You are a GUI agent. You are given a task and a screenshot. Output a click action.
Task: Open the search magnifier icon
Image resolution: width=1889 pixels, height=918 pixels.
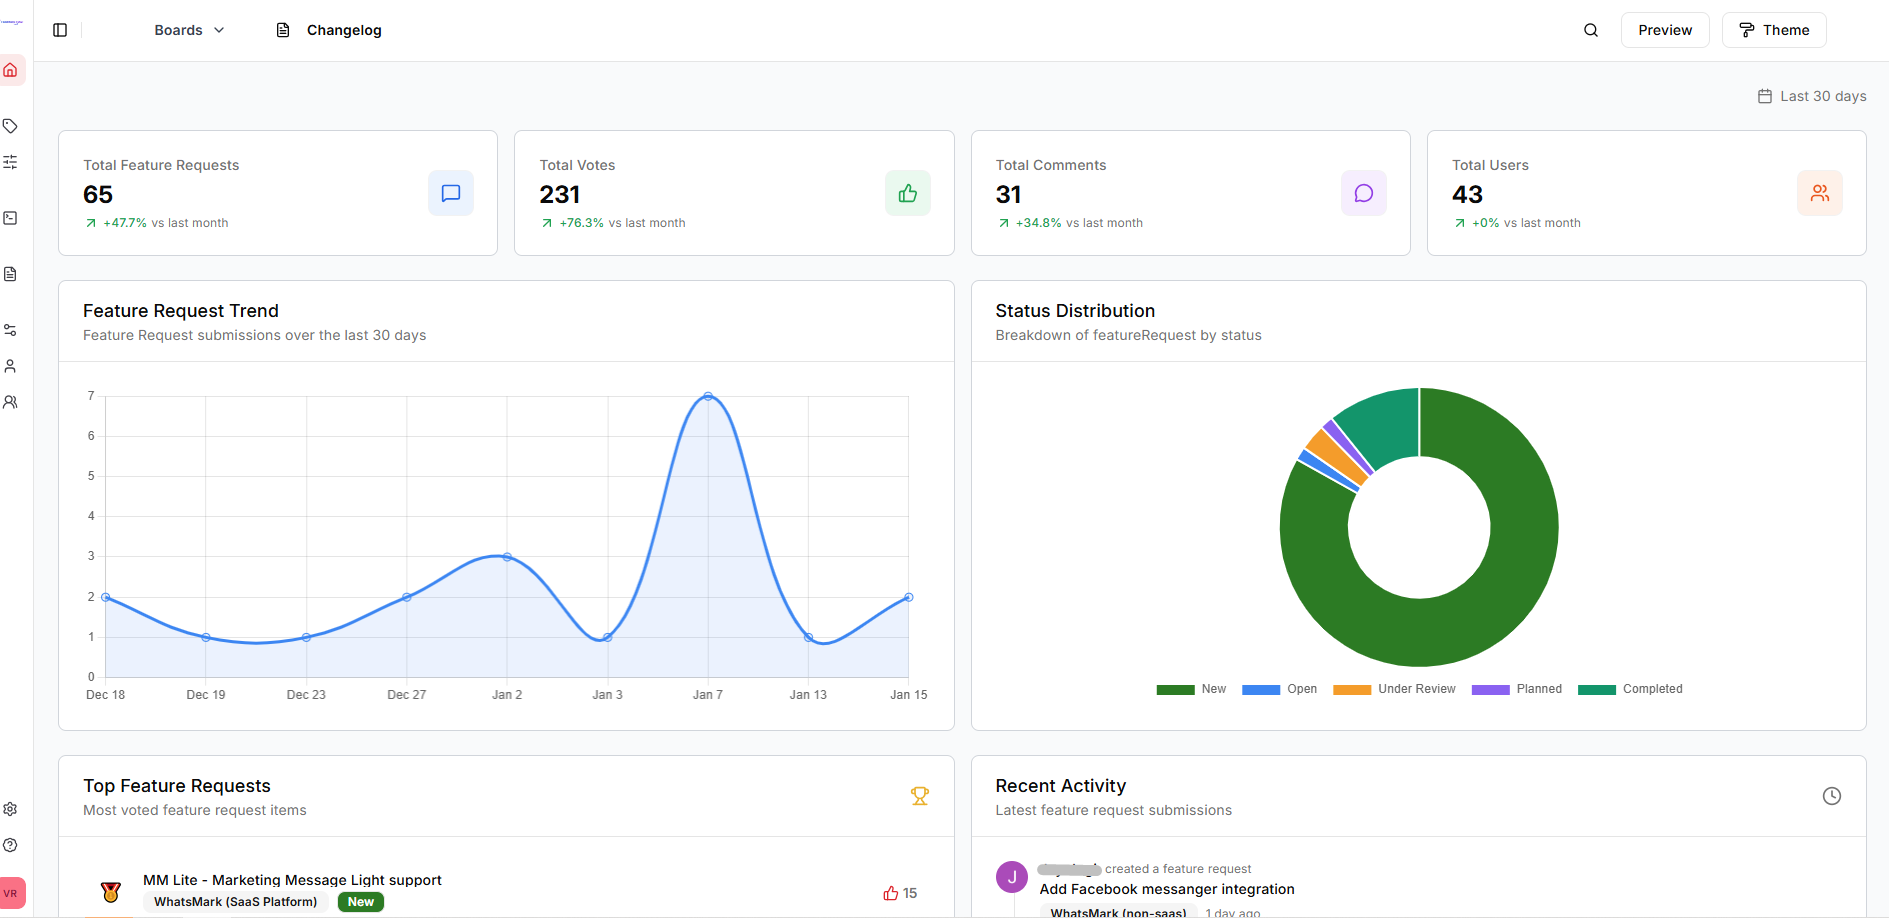pyautogui.click(x=1590, y=30)
